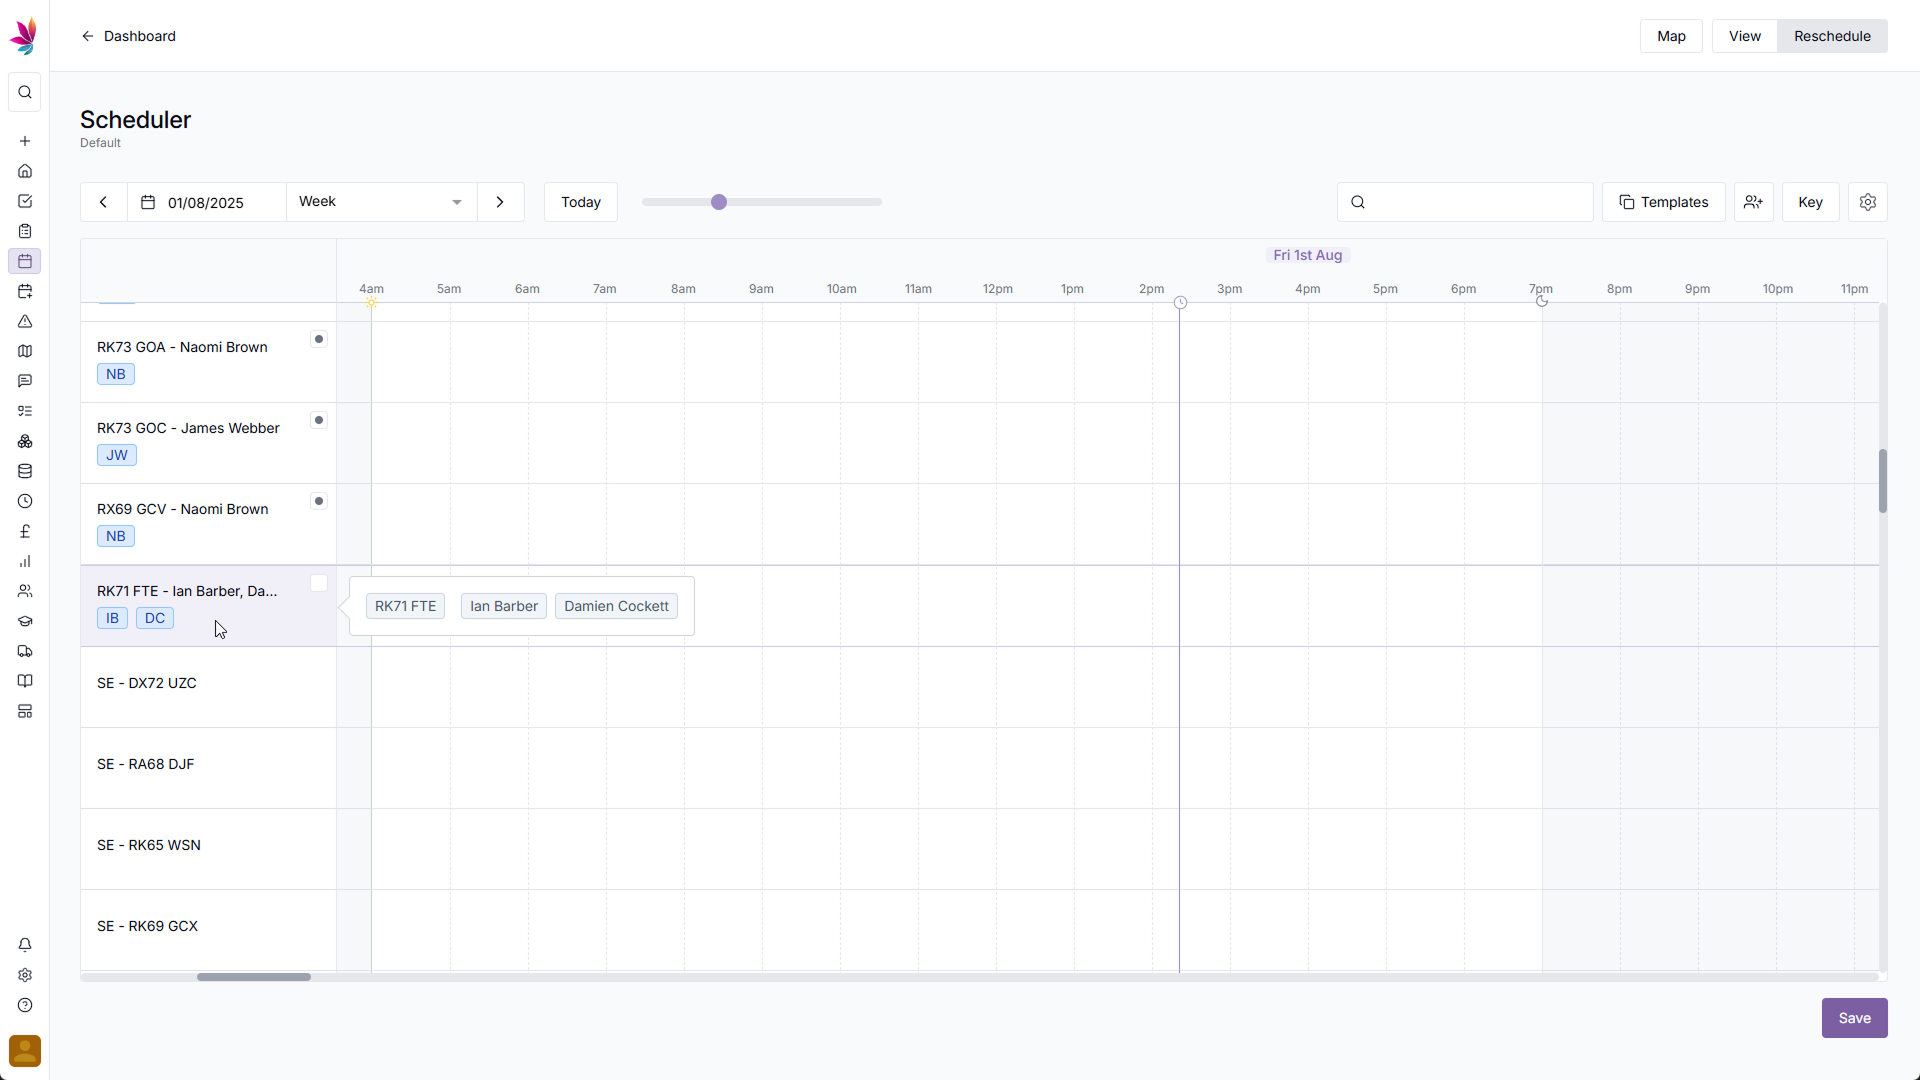
Task: Open the map icon in sidebar
Action: [x=25, y=351]
